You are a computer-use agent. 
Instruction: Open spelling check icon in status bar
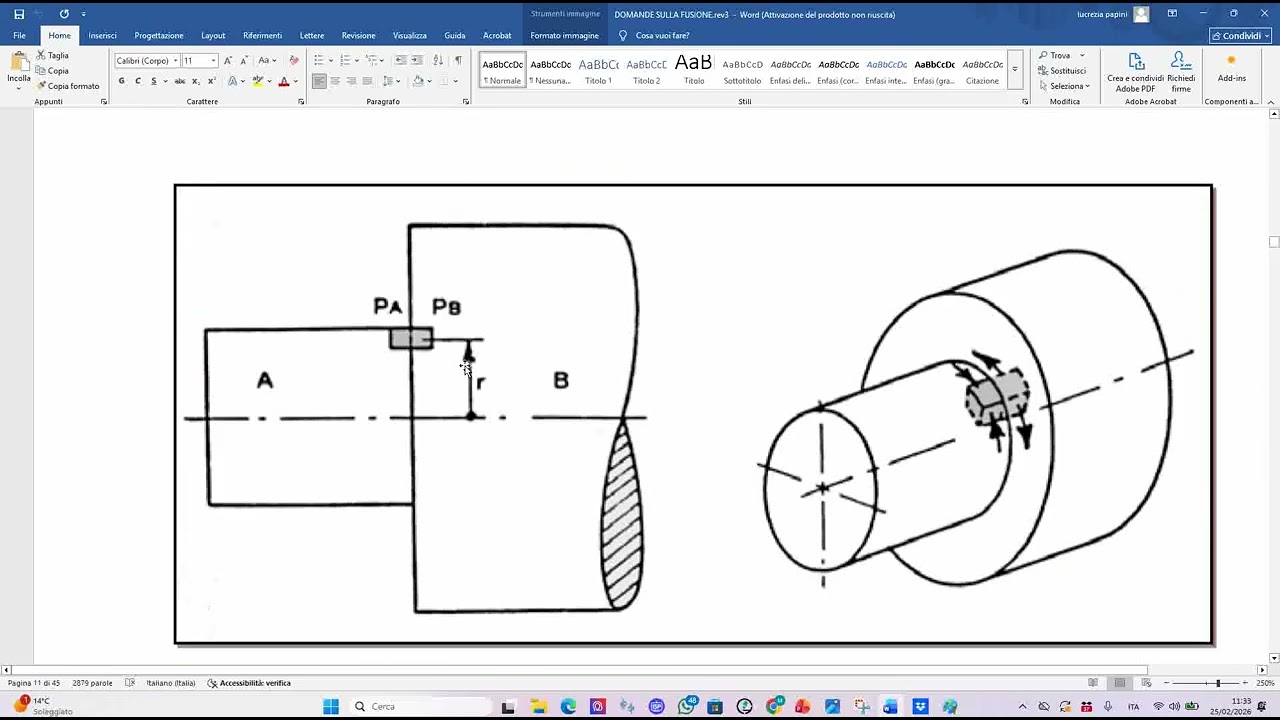click(x=130, y=683)
